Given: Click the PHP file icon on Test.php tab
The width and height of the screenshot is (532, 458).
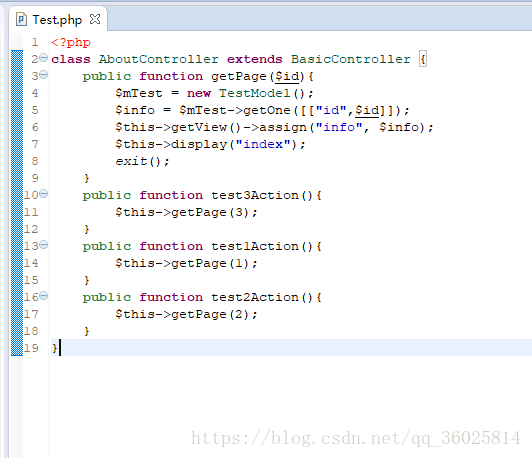Looking at the screenshot, I should pyautogui.click(x=21, y=20).
